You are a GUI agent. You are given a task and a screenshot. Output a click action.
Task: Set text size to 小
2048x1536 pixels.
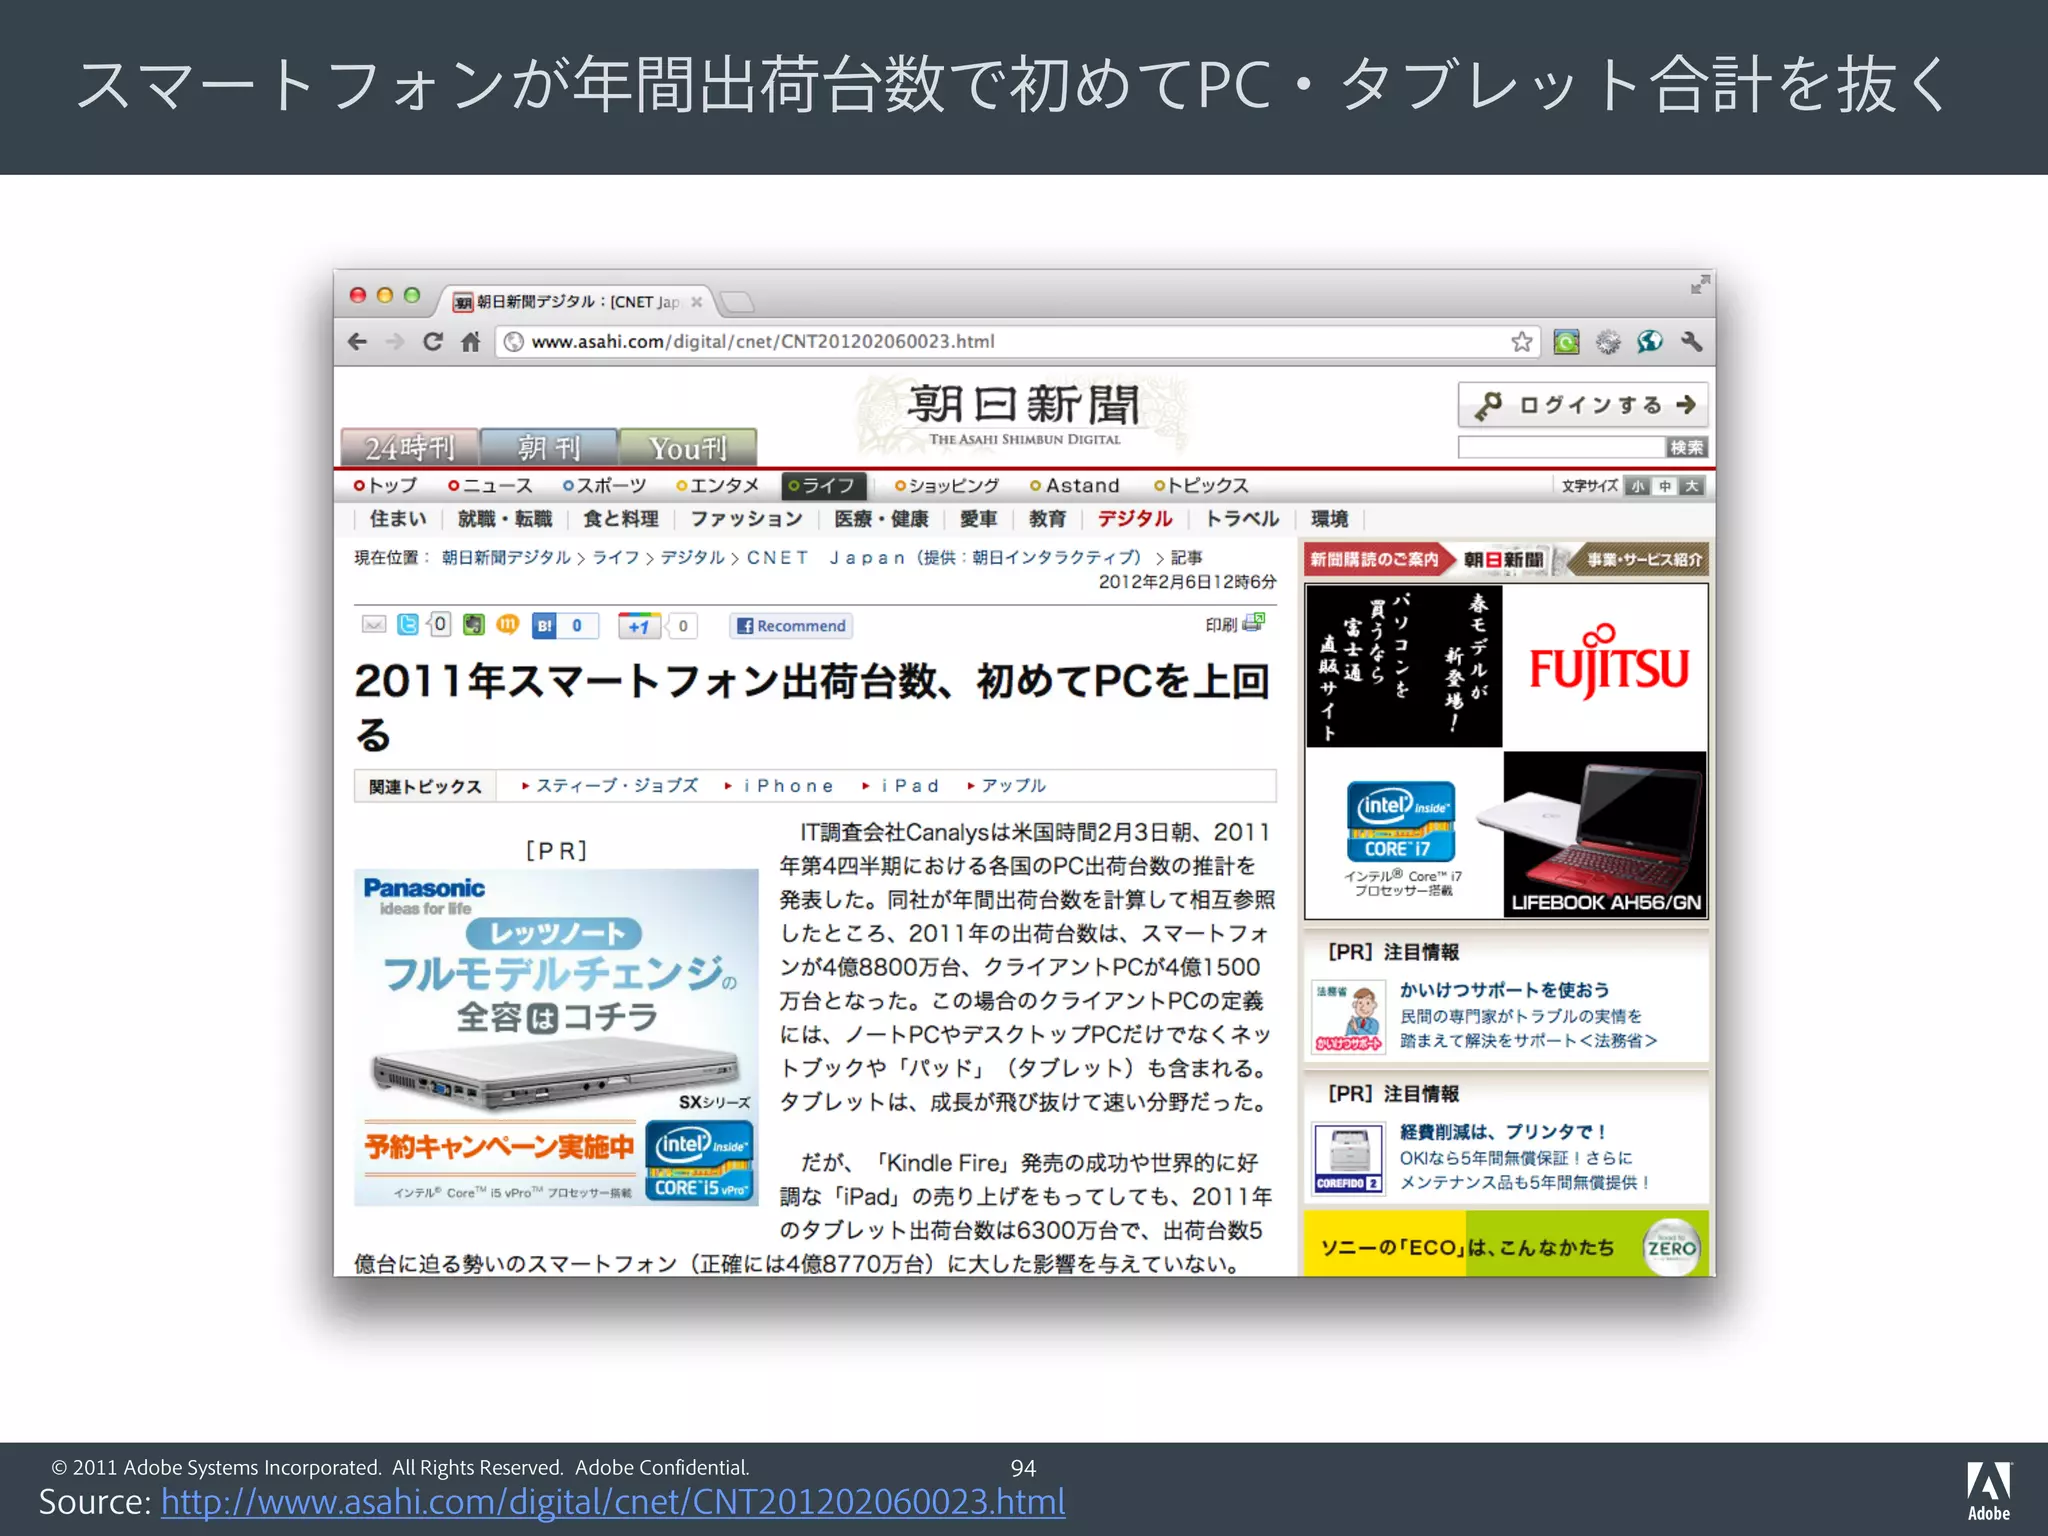click(x=1637, y=486)
